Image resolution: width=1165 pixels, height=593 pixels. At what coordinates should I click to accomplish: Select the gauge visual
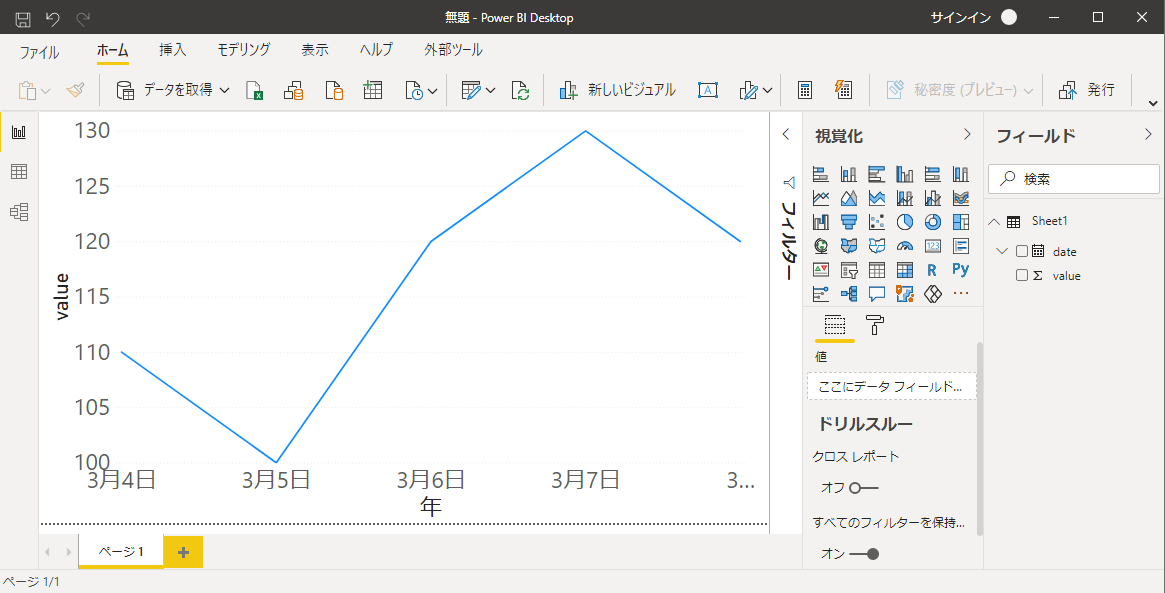[904, 246]
